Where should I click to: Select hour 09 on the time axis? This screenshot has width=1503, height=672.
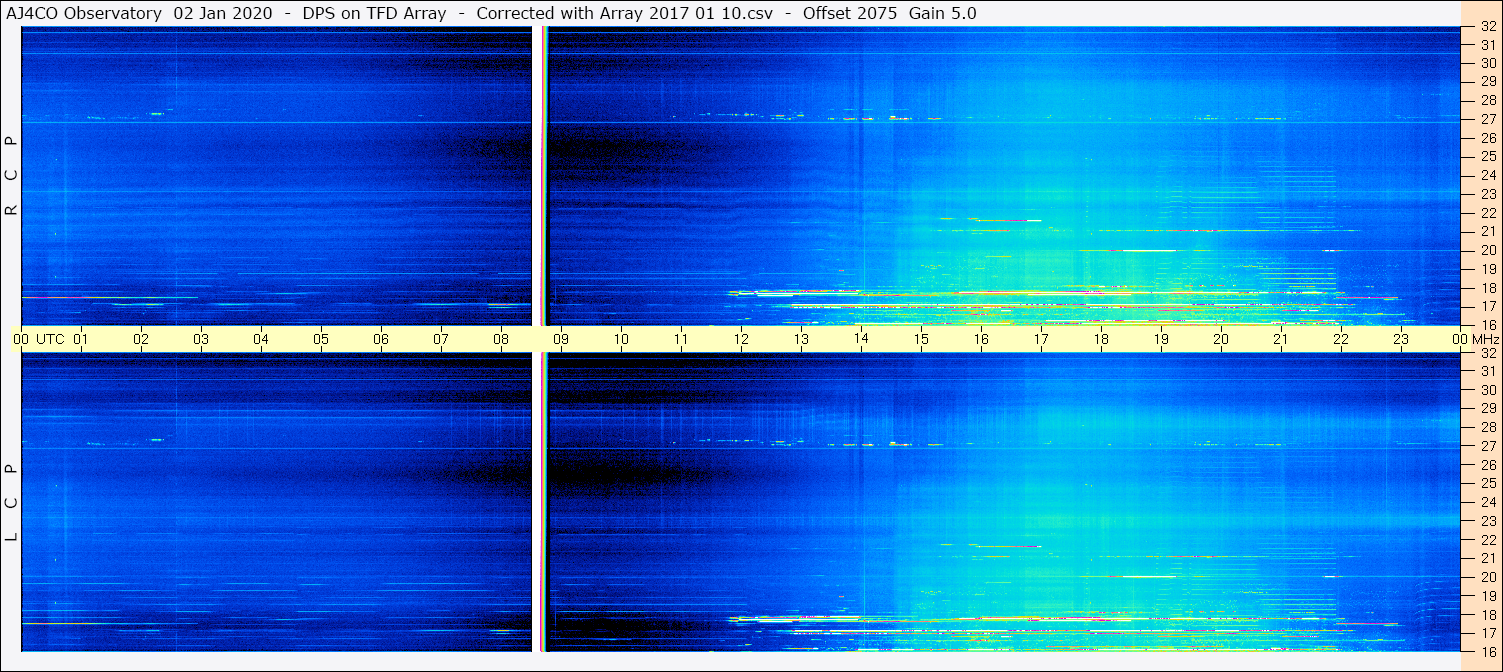coord(561,339)
